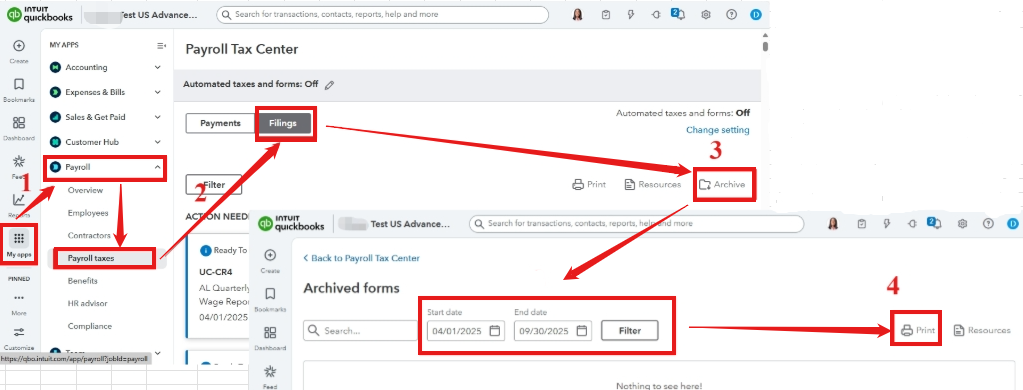
Task: Click QuickBooks logo in Payroll Tax Center window
Action: 40,14
